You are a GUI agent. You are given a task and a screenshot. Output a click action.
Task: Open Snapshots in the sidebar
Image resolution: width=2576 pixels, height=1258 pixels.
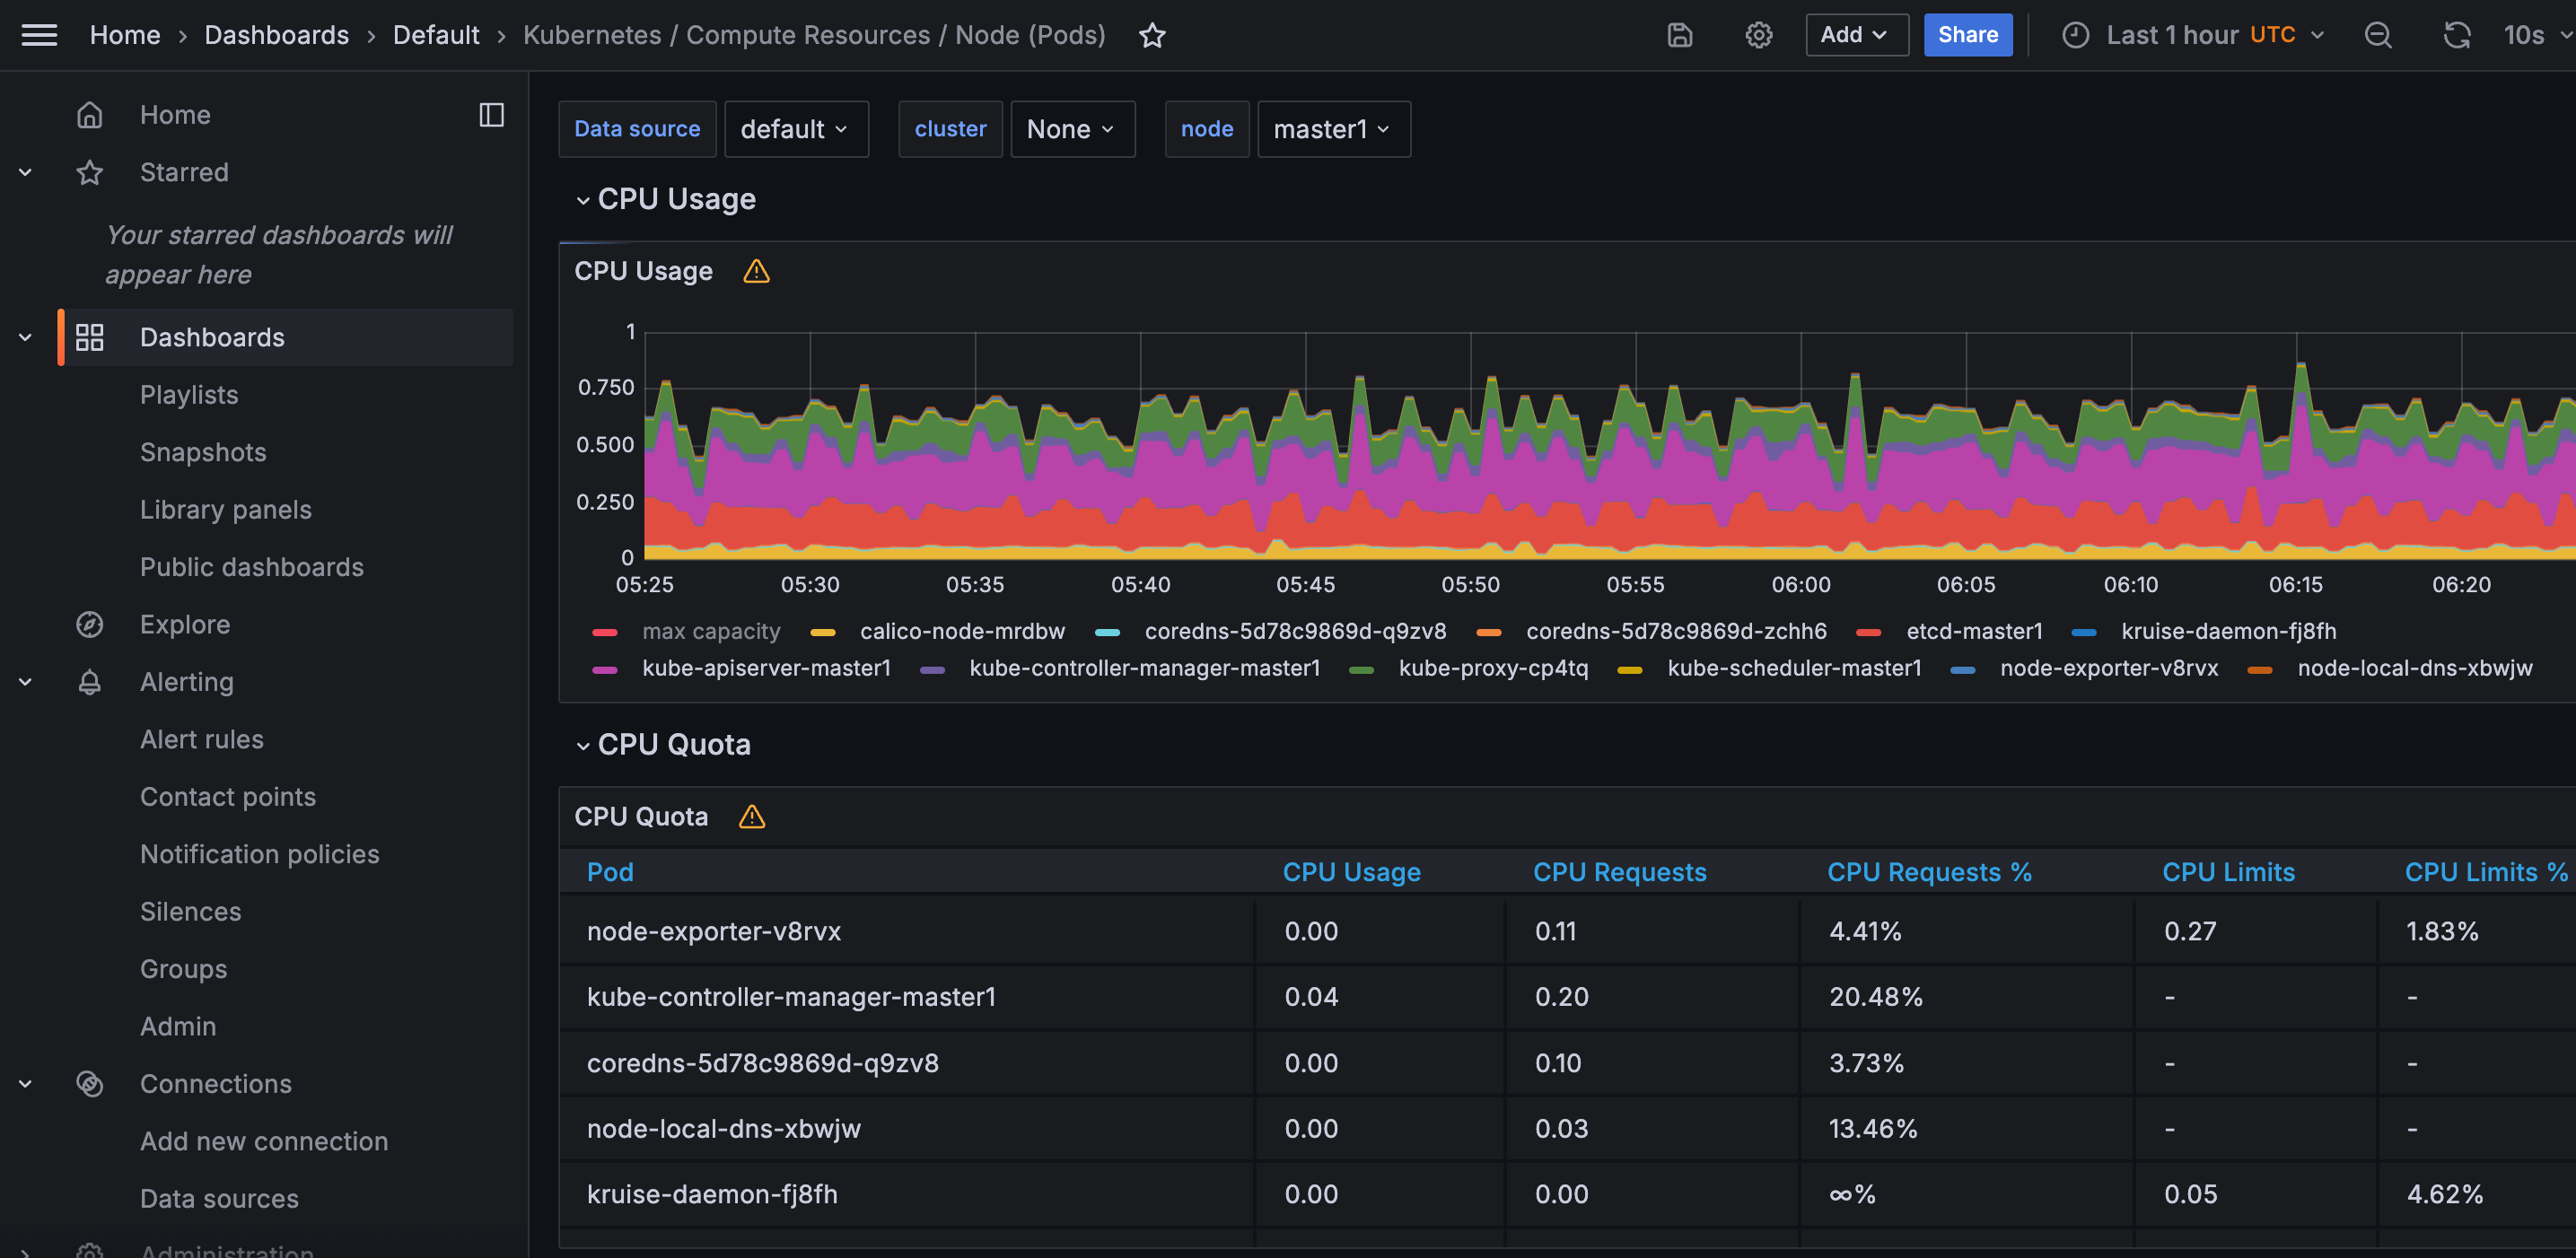click(203, 452)
